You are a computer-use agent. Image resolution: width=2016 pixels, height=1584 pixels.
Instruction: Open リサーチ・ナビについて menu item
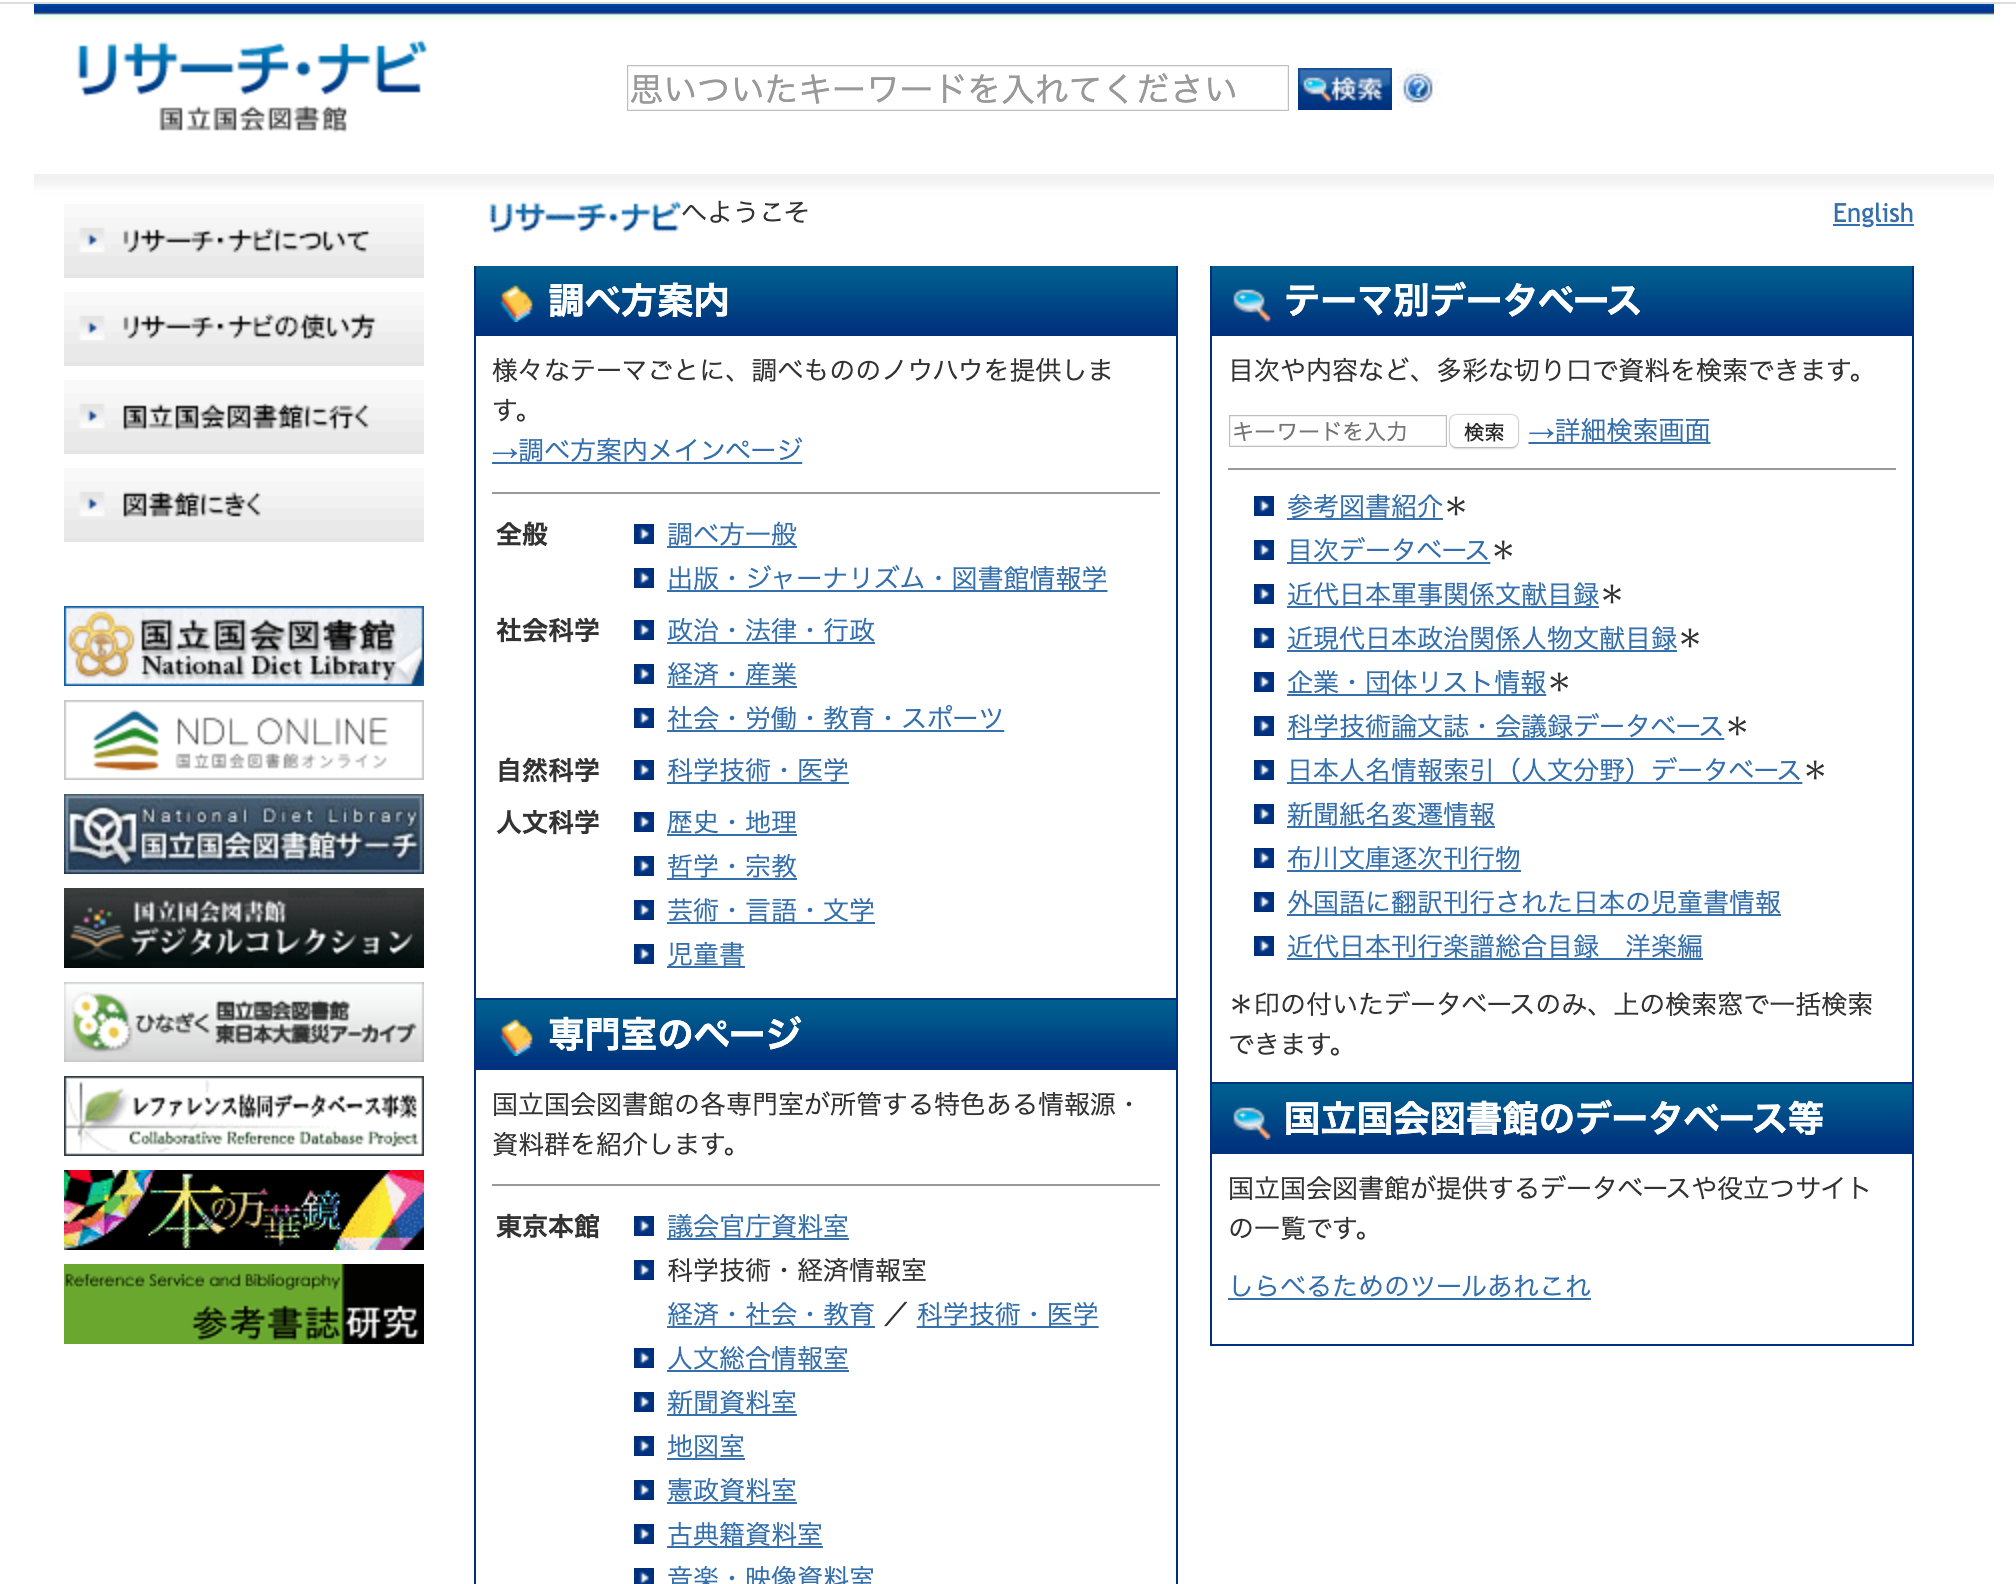tap(244, 241)
